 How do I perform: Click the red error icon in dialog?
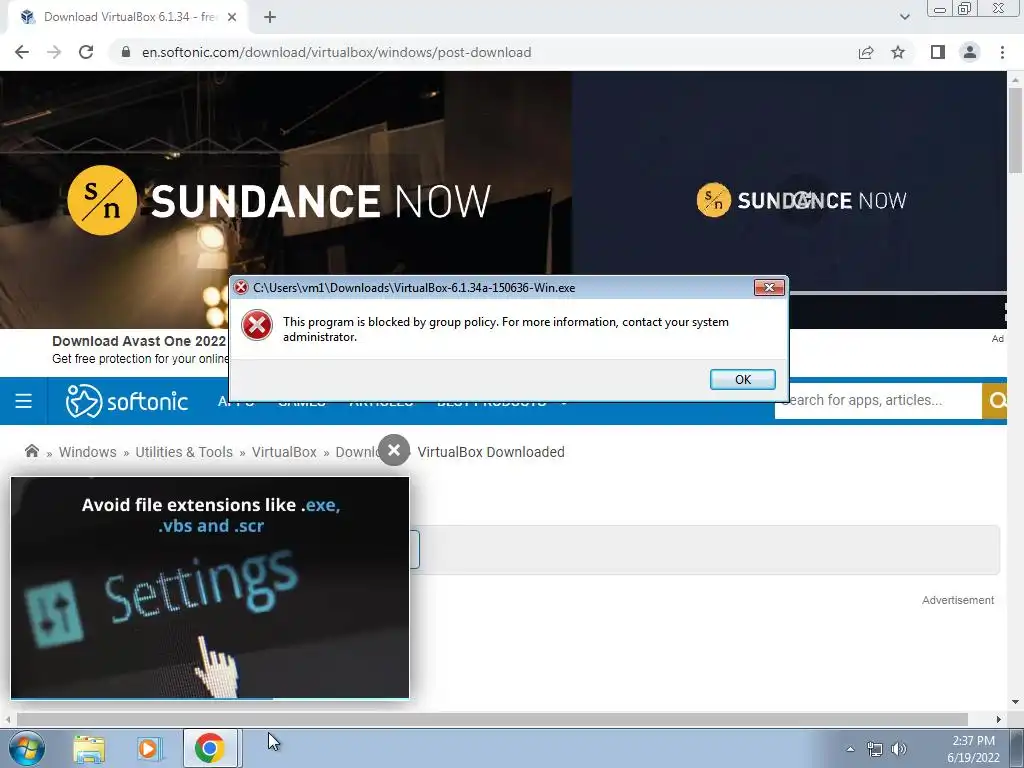[x=257, y=325]
